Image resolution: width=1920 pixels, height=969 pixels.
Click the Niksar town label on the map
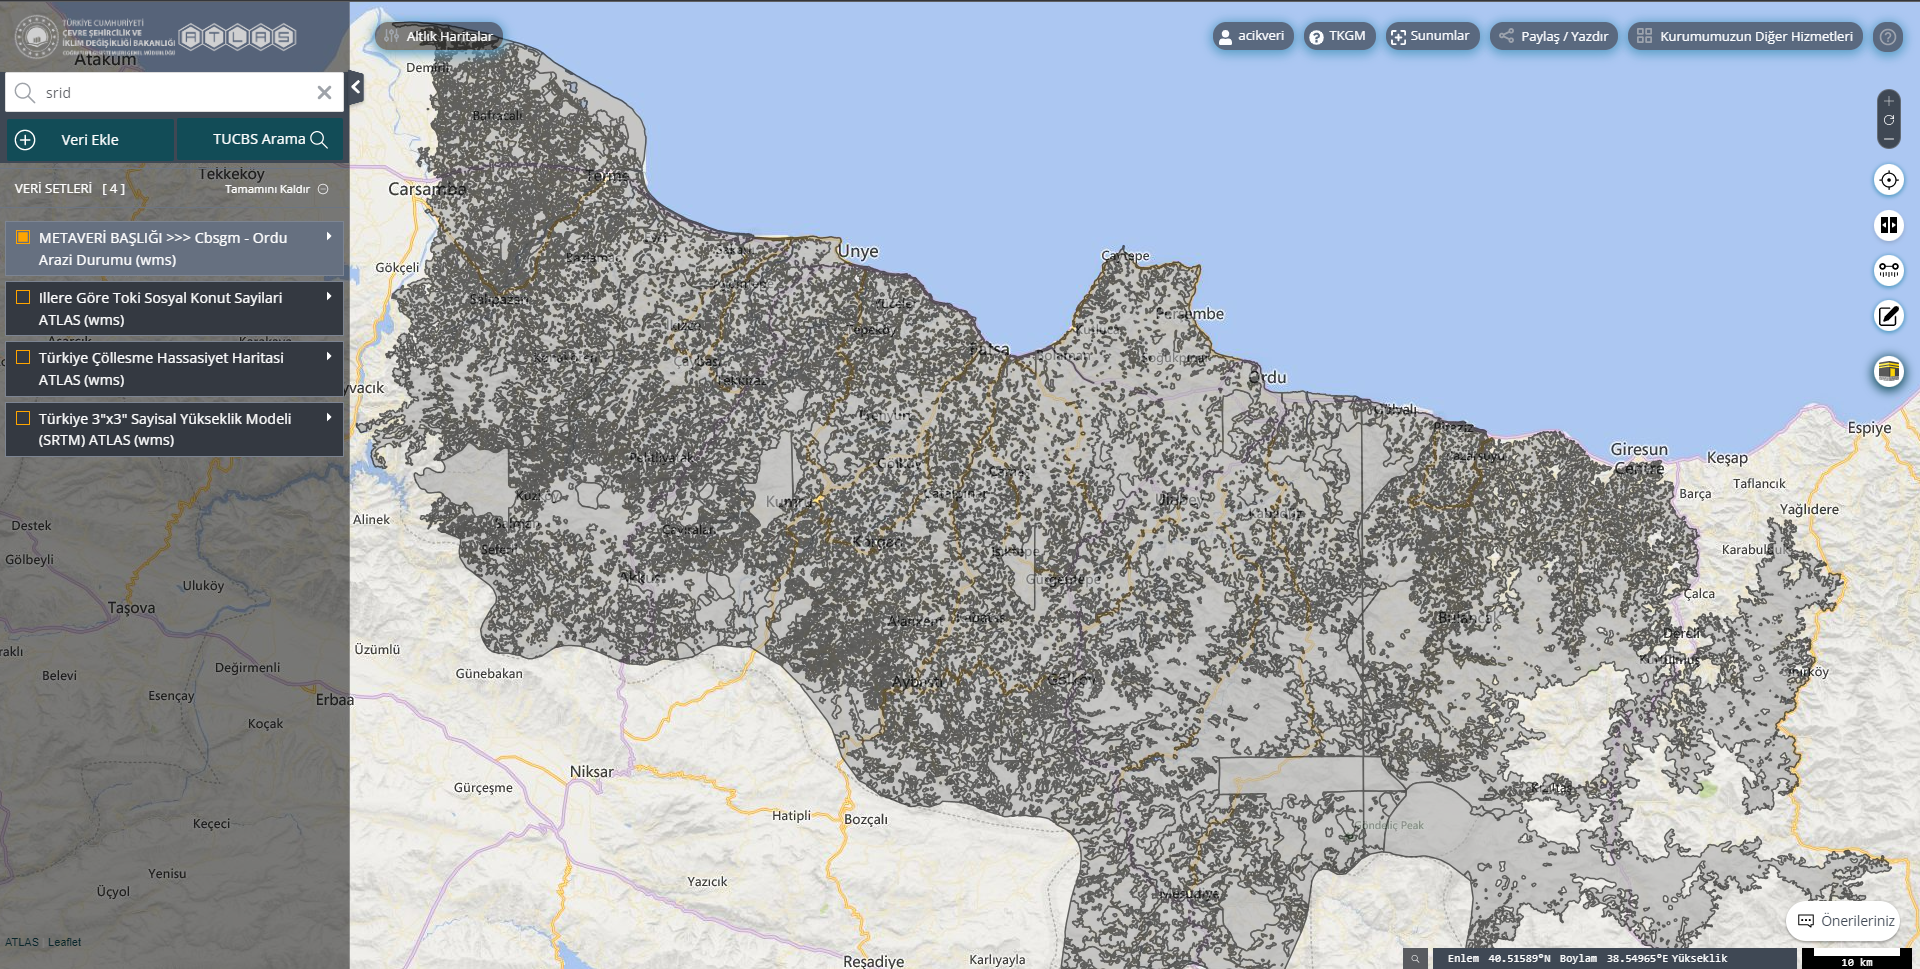[591, 772]
